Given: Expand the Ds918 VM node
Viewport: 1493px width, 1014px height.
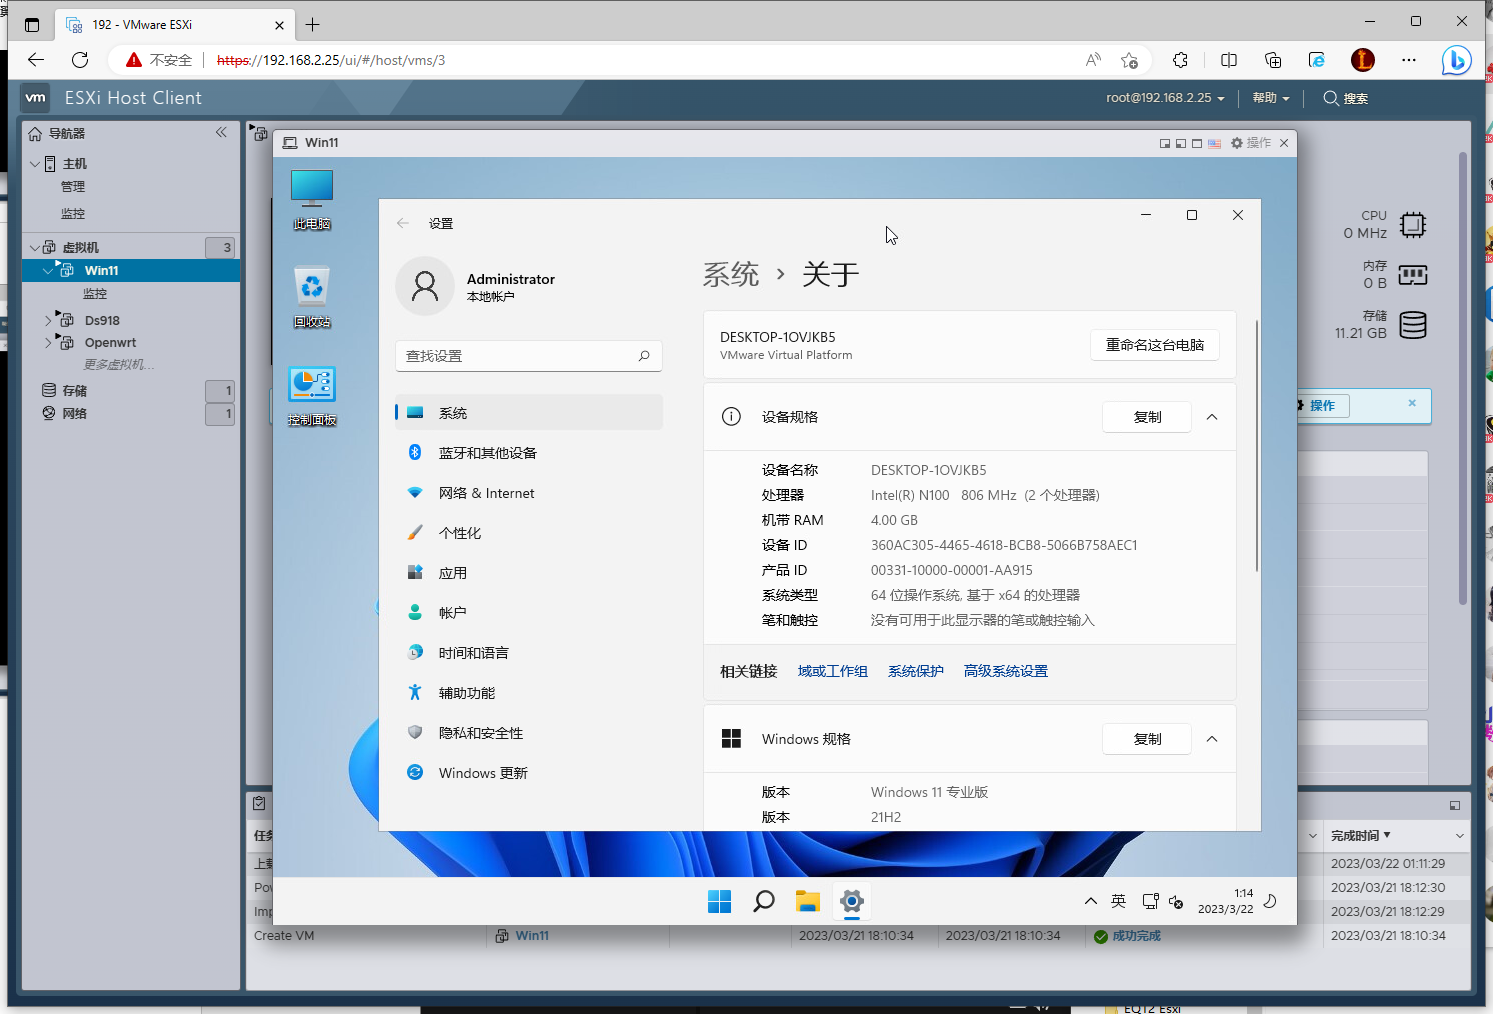Looking at the screenshot, I should 48,321.
